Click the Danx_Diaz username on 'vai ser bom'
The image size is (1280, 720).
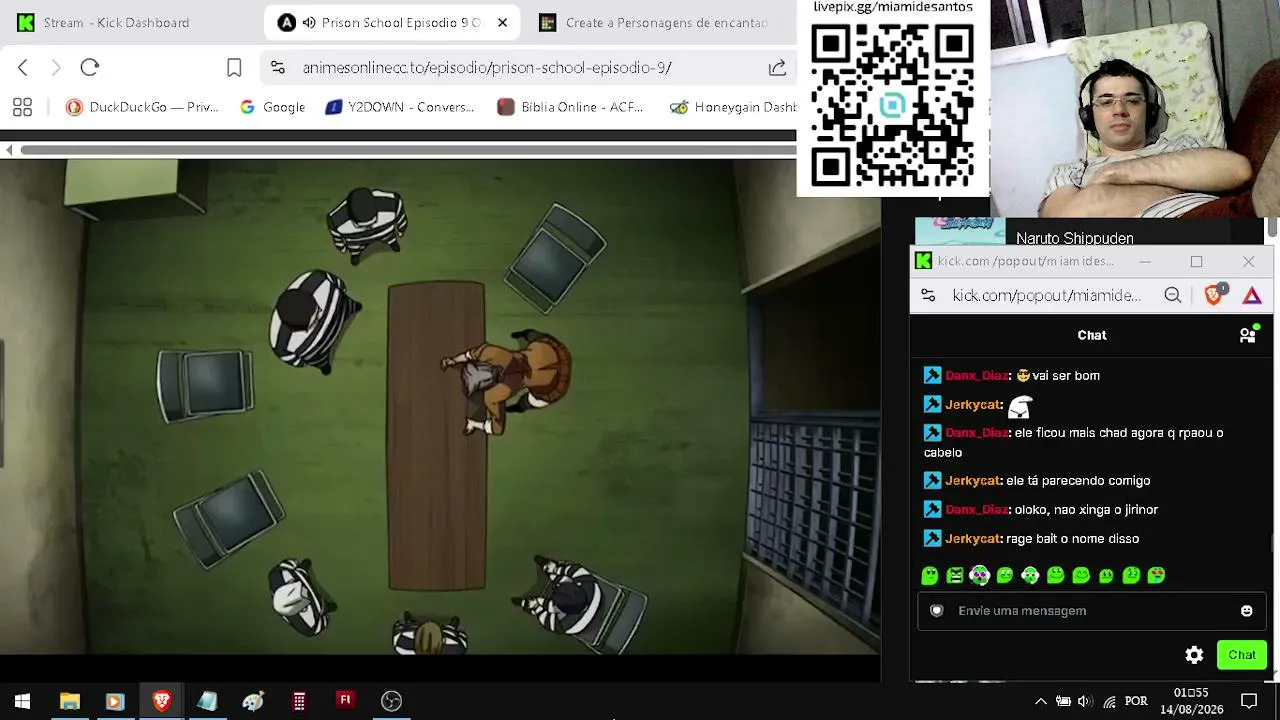click(x=976, y=376)
